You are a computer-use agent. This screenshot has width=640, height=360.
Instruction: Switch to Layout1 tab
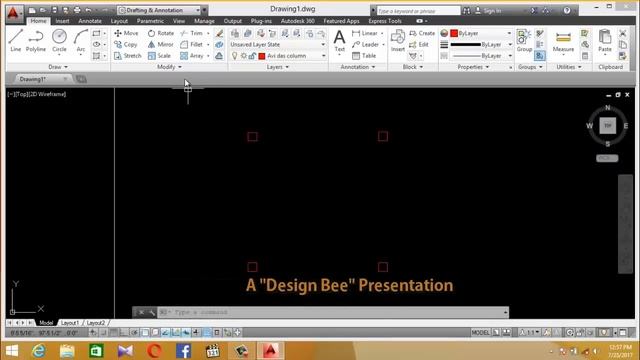point(70,323)
